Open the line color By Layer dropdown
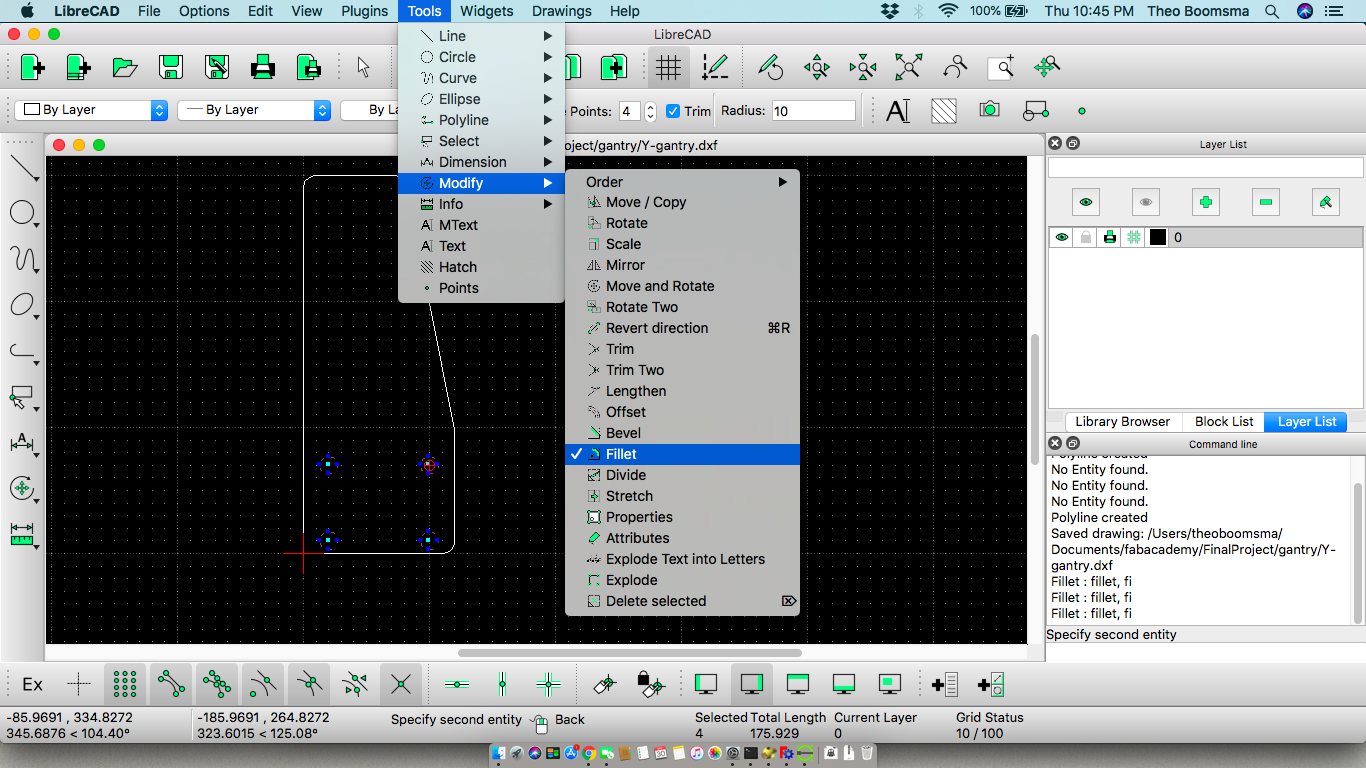 90,111
